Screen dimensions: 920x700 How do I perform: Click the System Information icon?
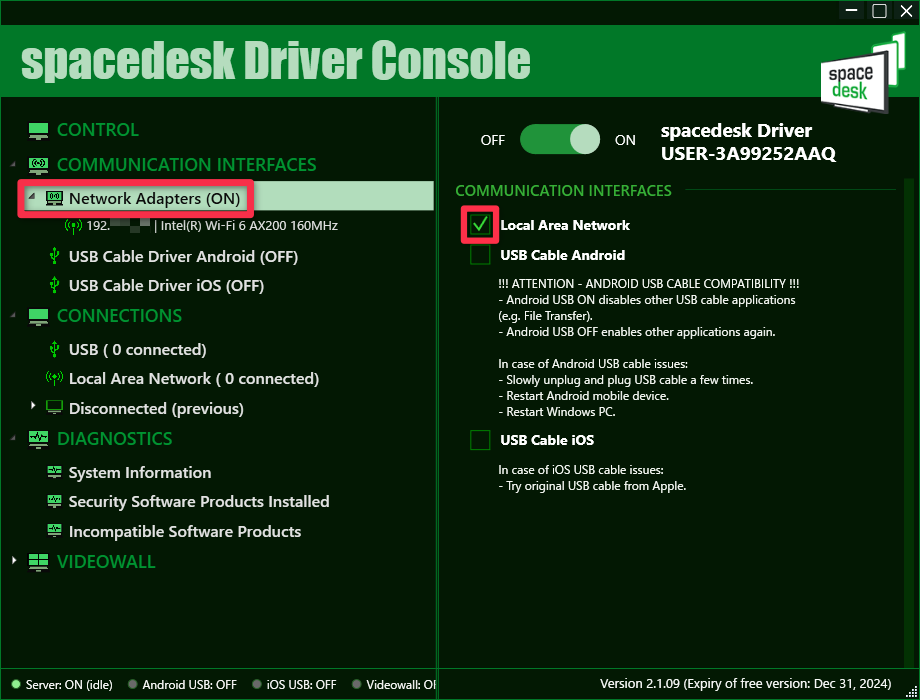(55, 471)
